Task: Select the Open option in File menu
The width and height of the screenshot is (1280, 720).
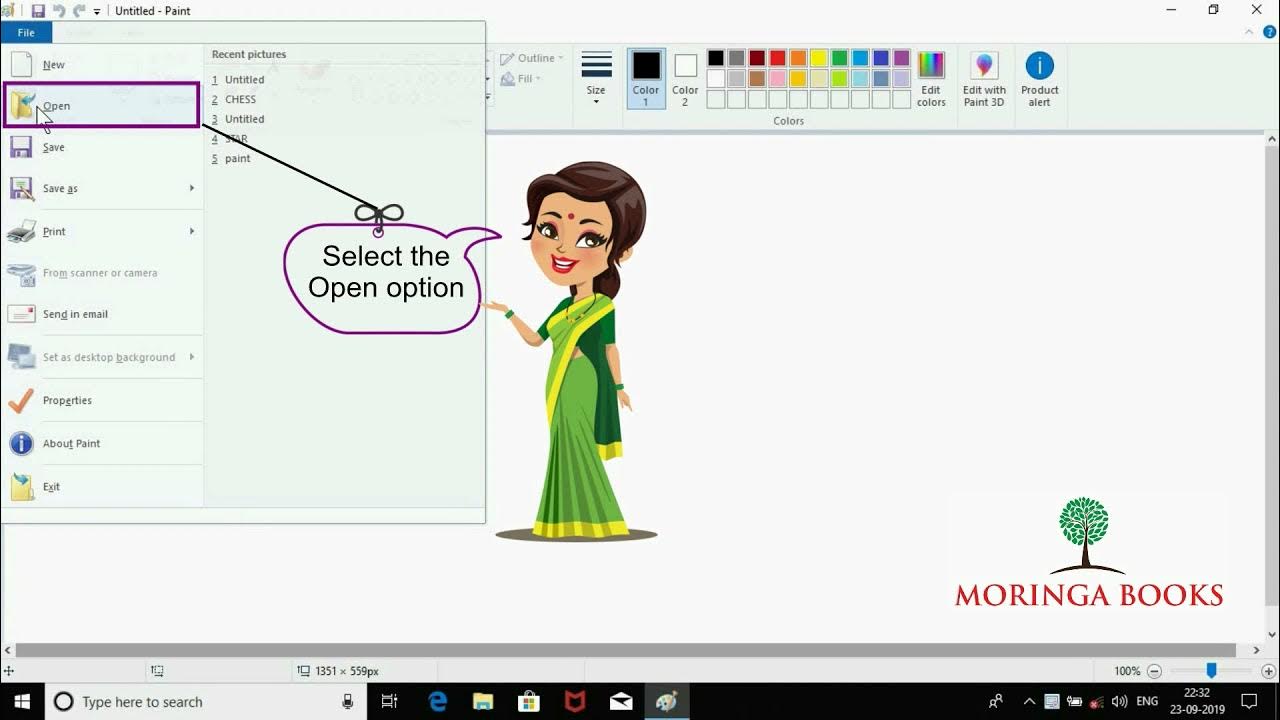Action: (102, 106)
